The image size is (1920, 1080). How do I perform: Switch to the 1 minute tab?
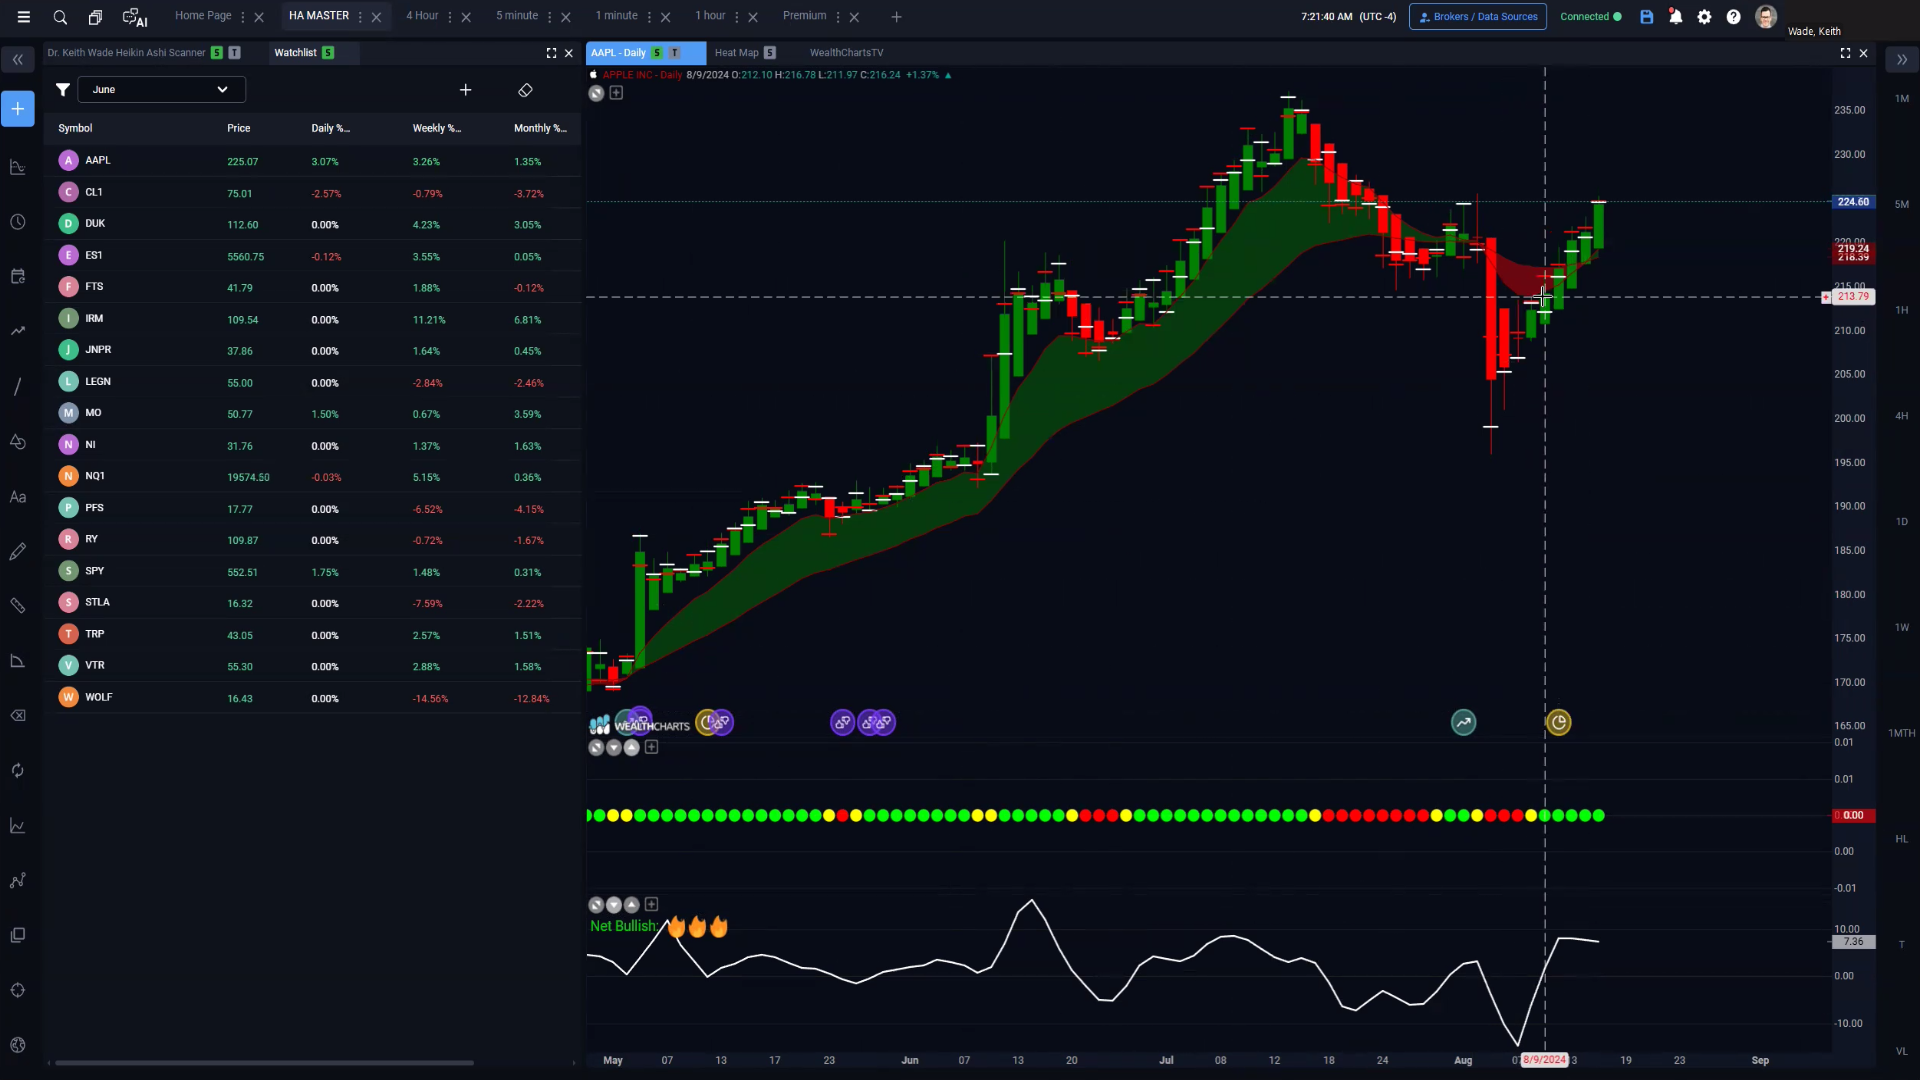616,16
